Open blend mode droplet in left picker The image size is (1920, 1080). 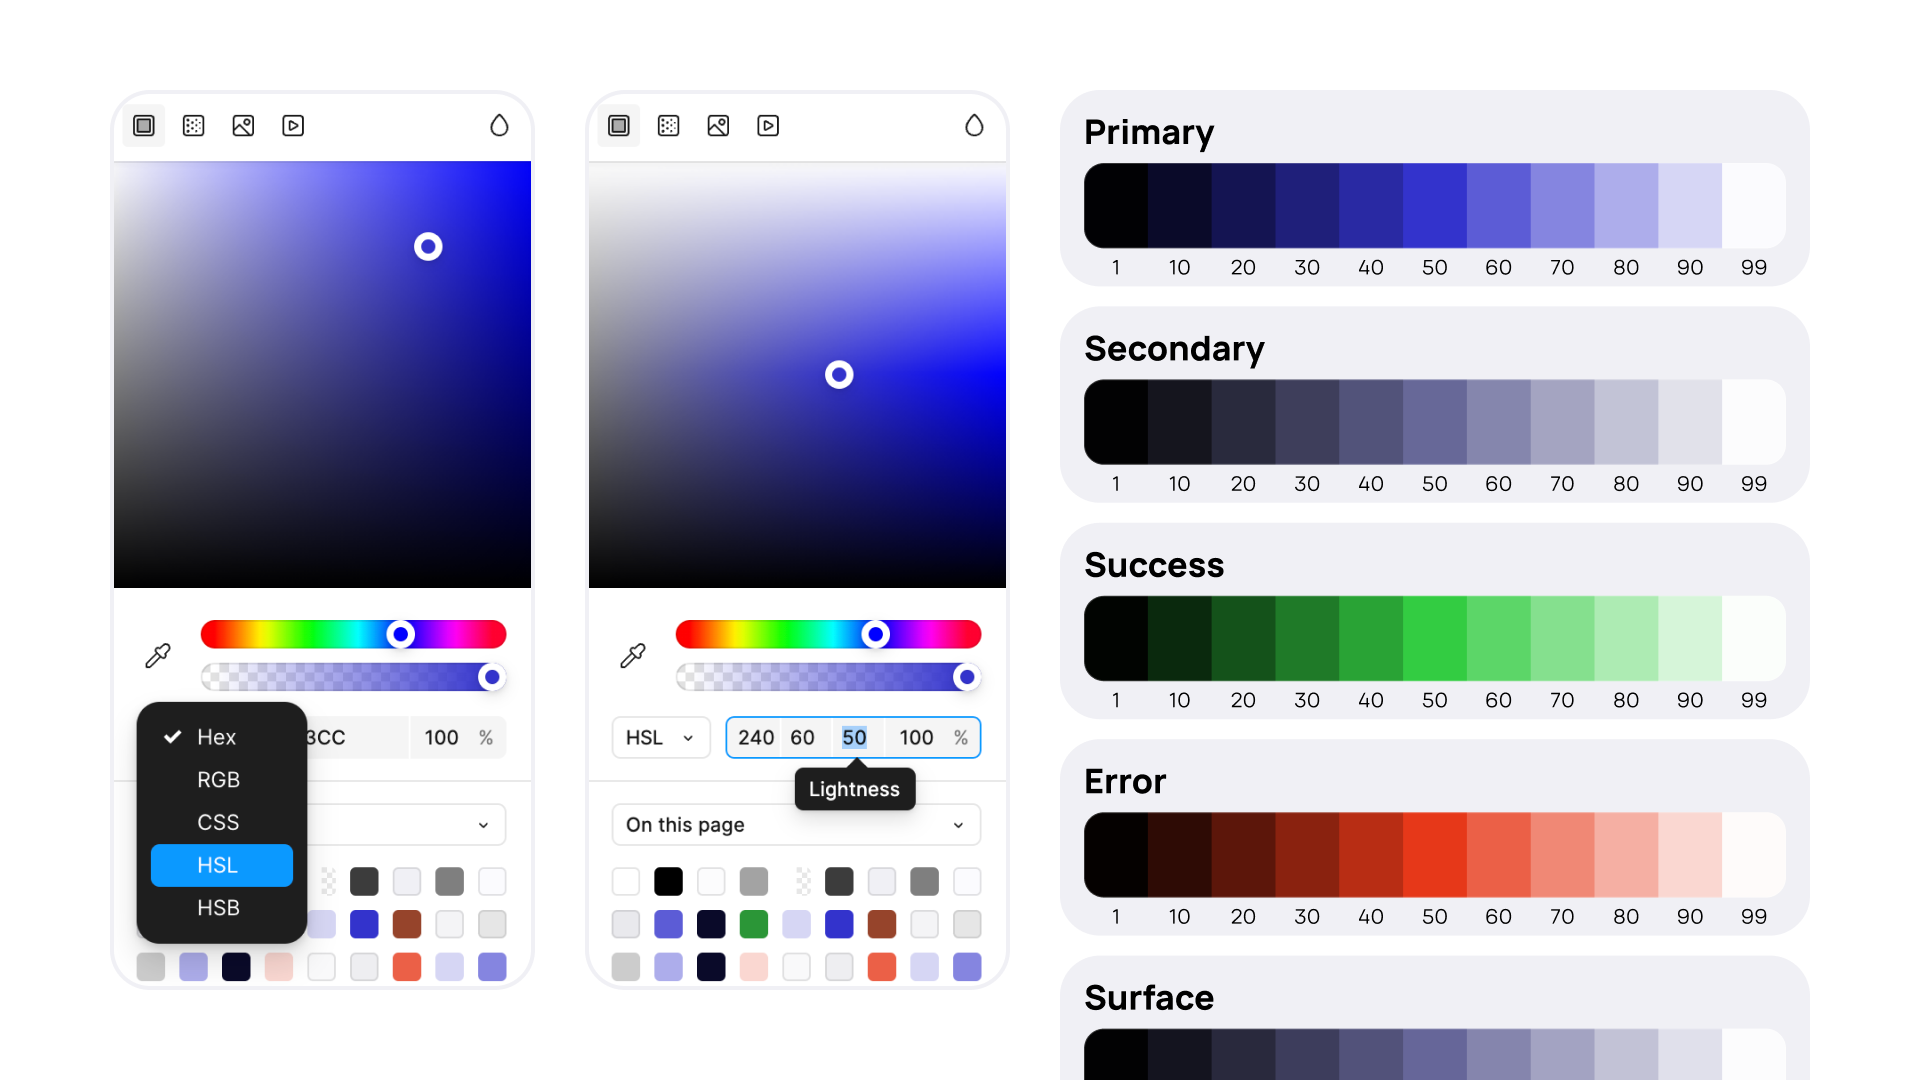tap(499, 126)
